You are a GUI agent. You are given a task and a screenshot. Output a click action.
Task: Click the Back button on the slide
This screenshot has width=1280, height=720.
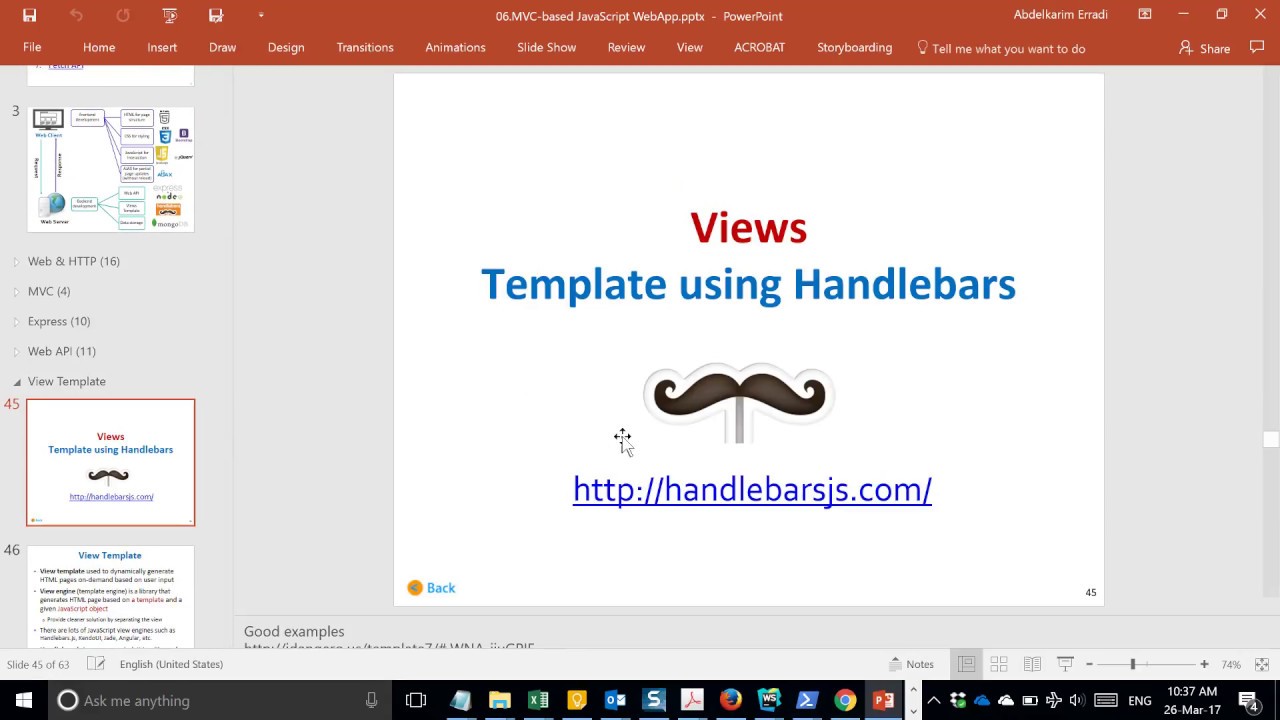431,588
